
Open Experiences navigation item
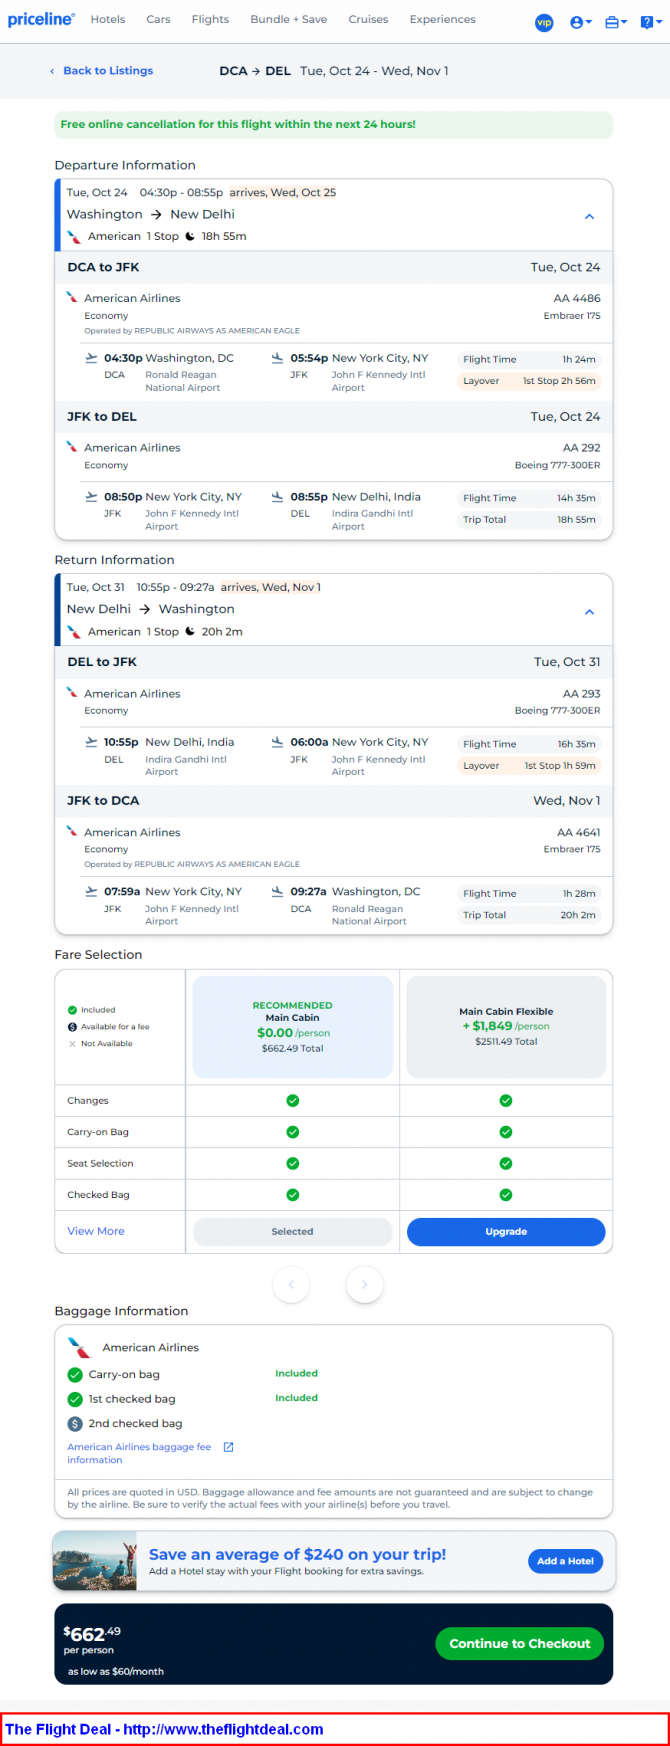pos(442,19)
